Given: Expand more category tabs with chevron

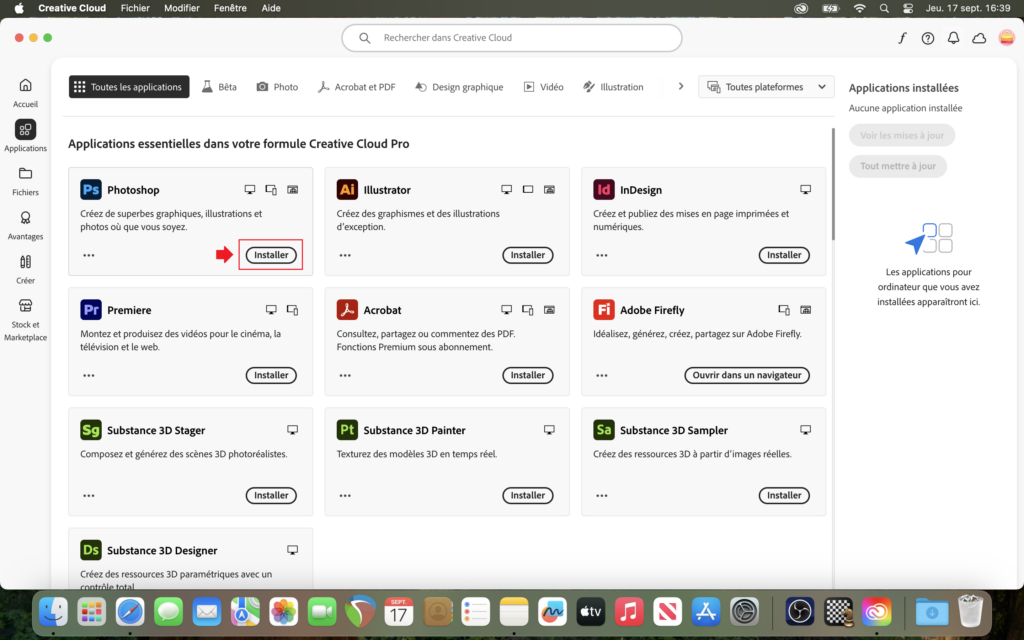Looking at the screenshot, I should point(680,86).
